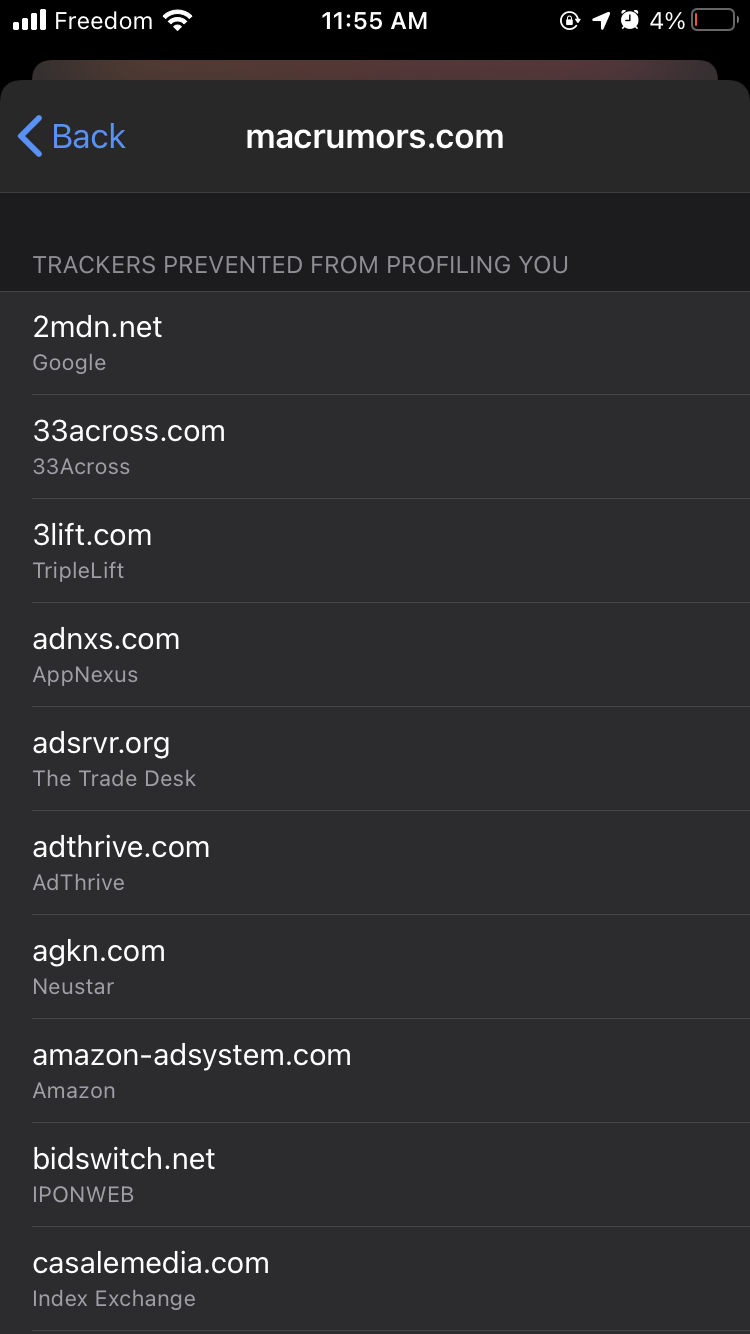This screenshot has height=1334, width=750.
Task: Tap the Back chevron arrow icon
Action: [30, 136]
